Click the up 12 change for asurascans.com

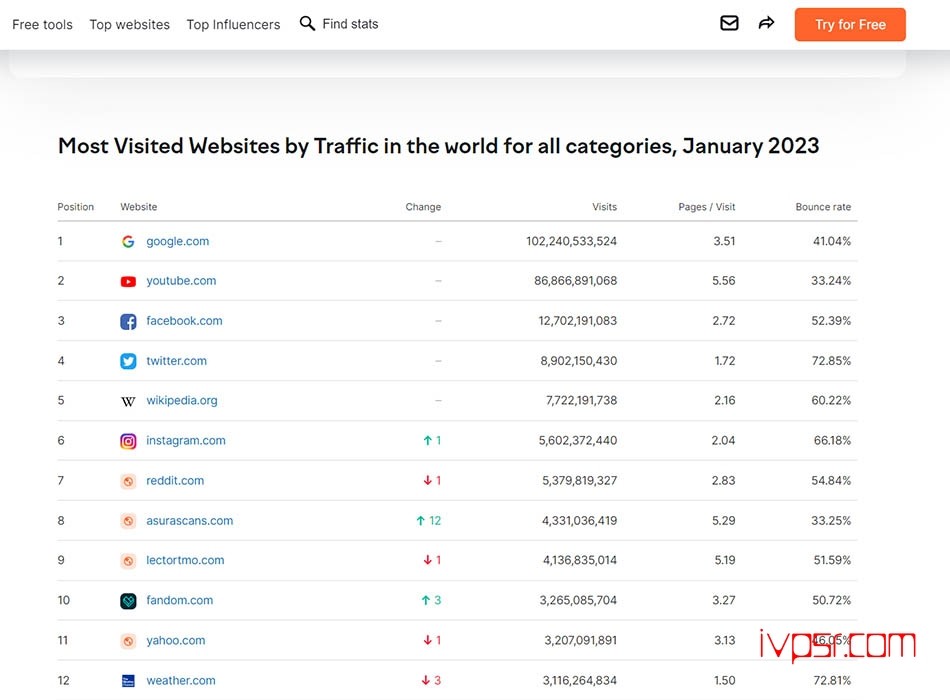coord(428,521)
